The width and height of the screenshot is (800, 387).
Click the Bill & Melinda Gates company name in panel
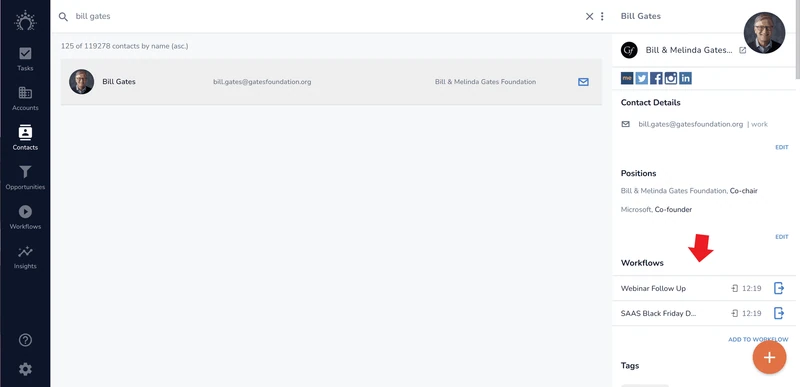click(689, 50)
